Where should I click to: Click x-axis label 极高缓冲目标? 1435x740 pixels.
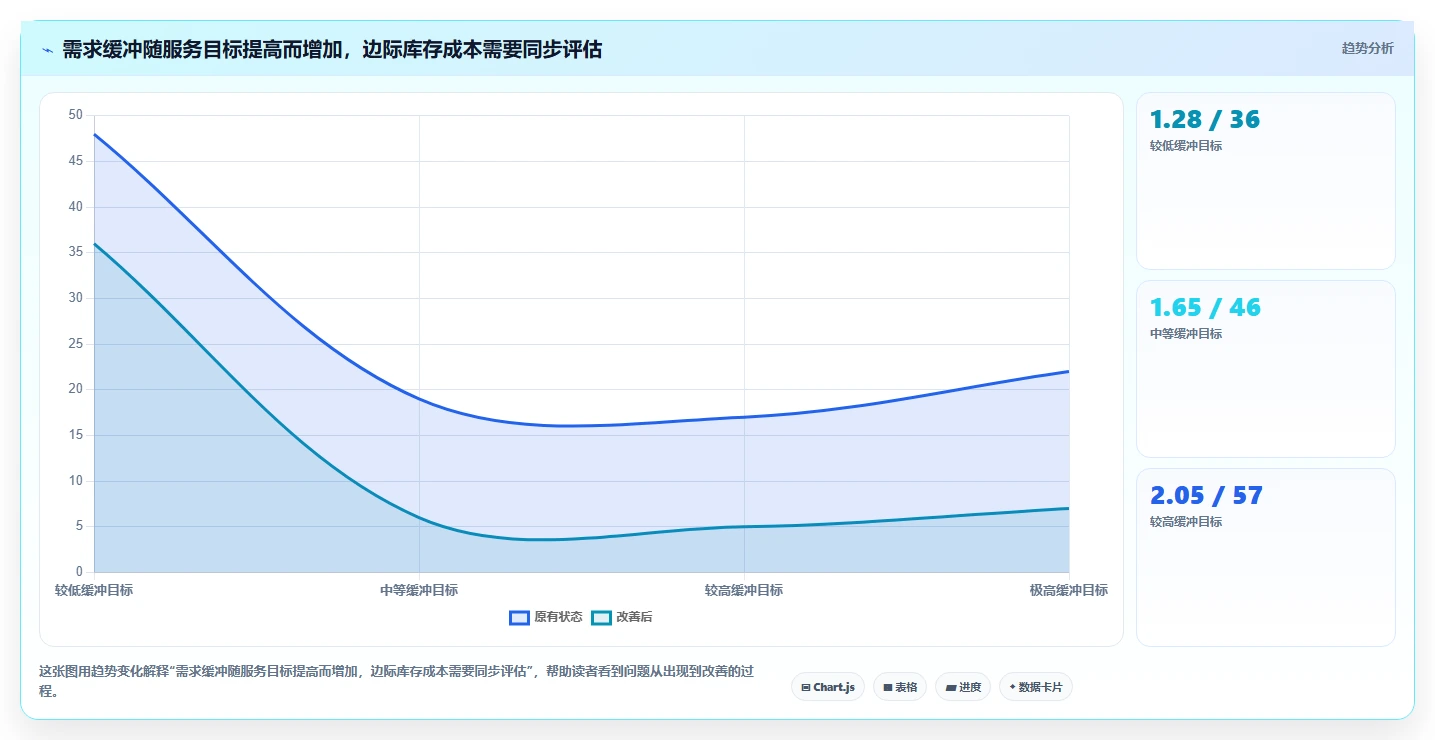1069,591
